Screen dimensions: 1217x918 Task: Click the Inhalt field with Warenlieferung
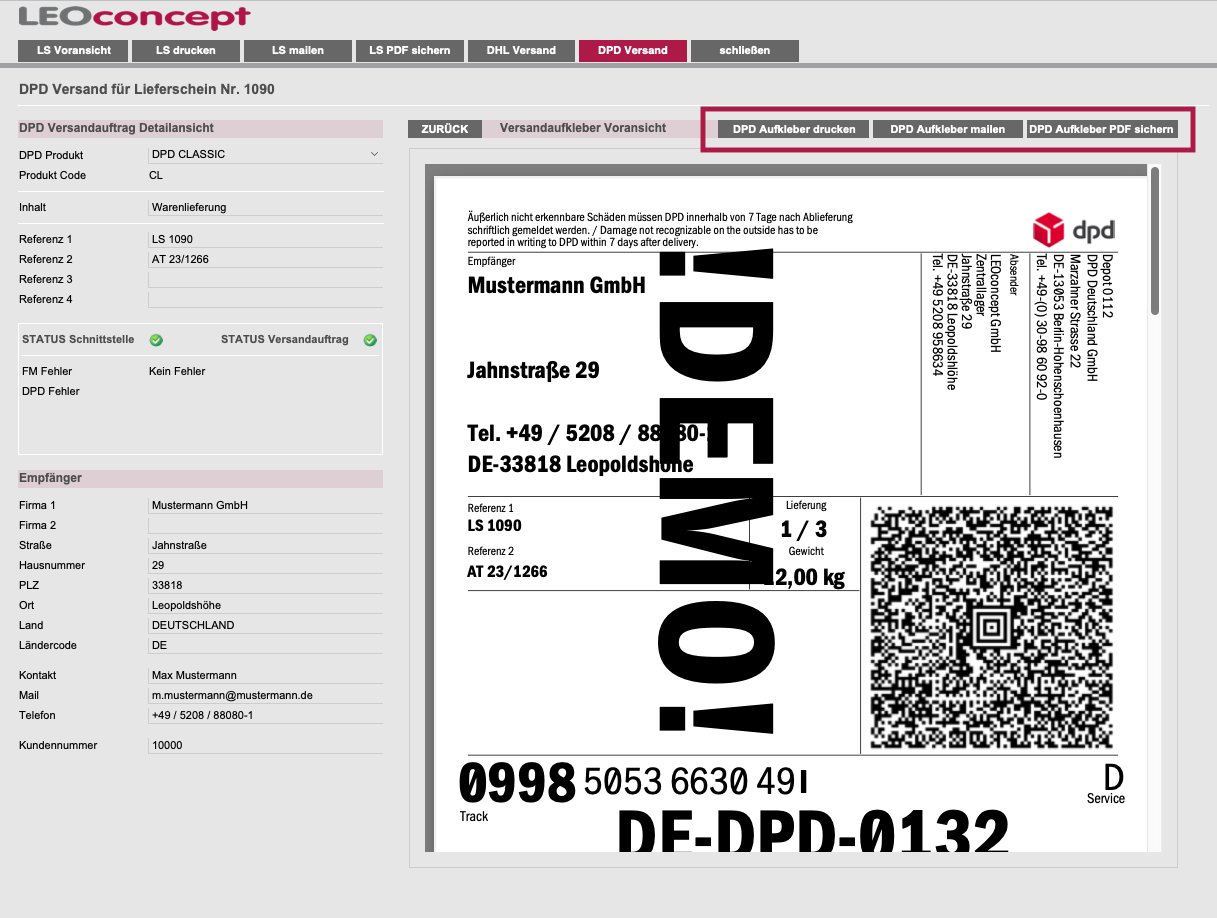tap(265, 207)
